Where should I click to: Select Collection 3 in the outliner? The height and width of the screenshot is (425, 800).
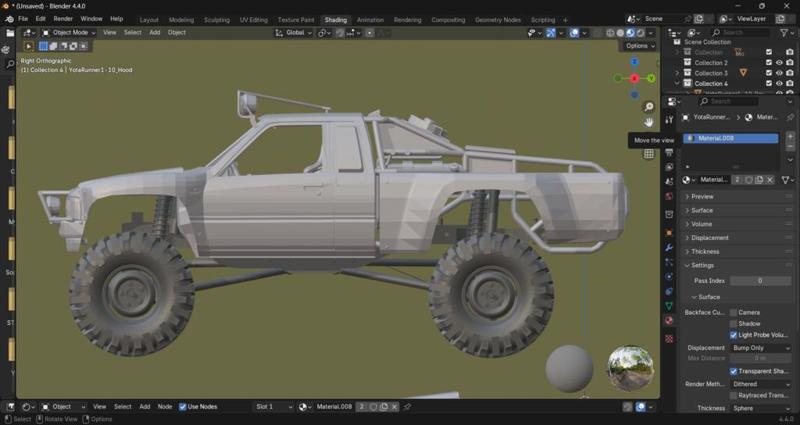[711, 73]
